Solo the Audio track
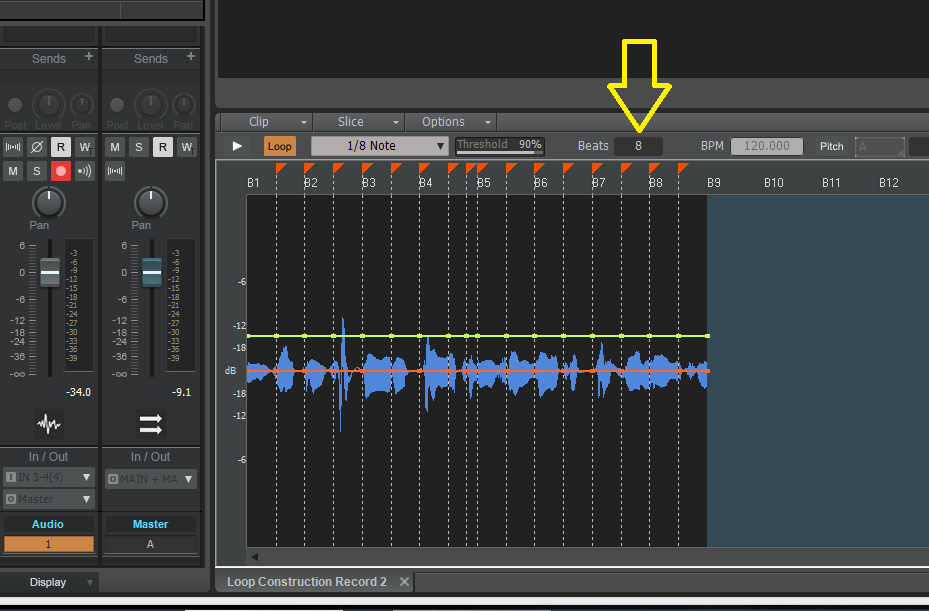929x611 pixels. tap(37, 171)
